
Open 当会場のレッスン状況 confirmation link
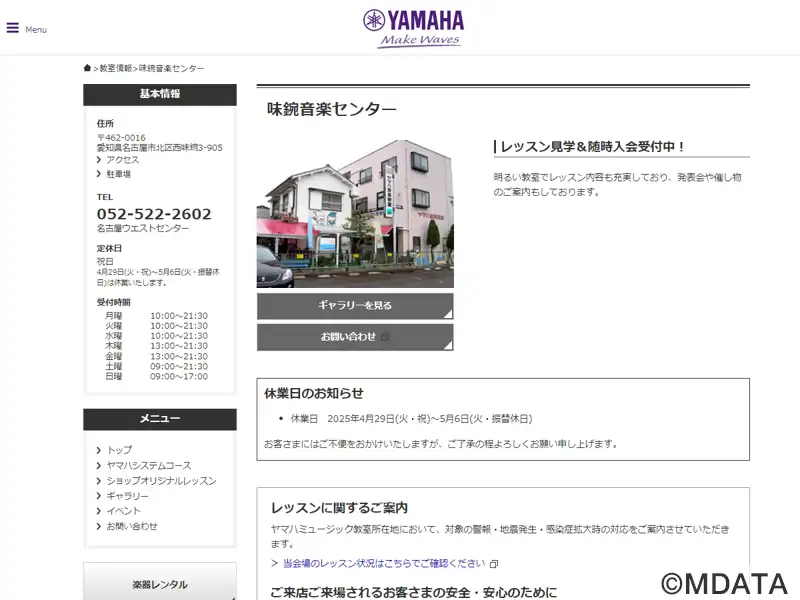(x=384, y=563)
